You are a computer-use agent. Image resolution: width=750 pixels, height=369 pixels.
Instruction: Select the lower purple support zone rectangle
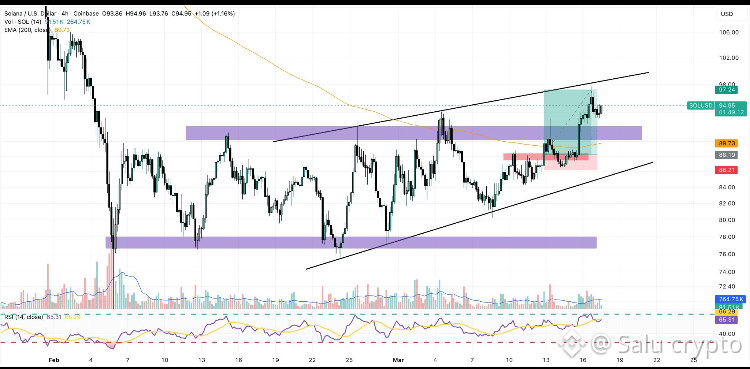pos(351,242)
